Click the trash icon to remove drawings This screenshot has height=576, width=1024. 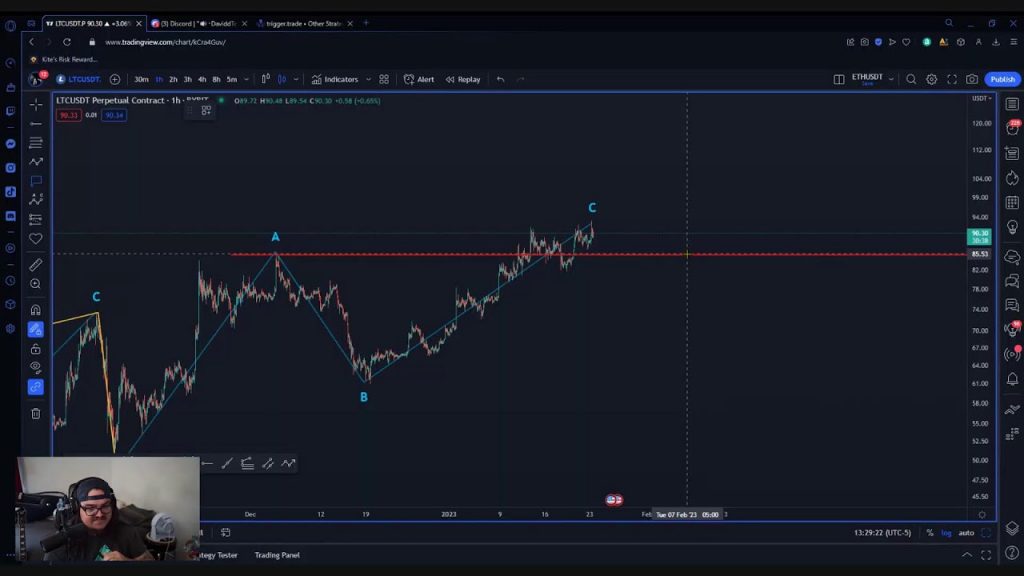click(36, 413)
